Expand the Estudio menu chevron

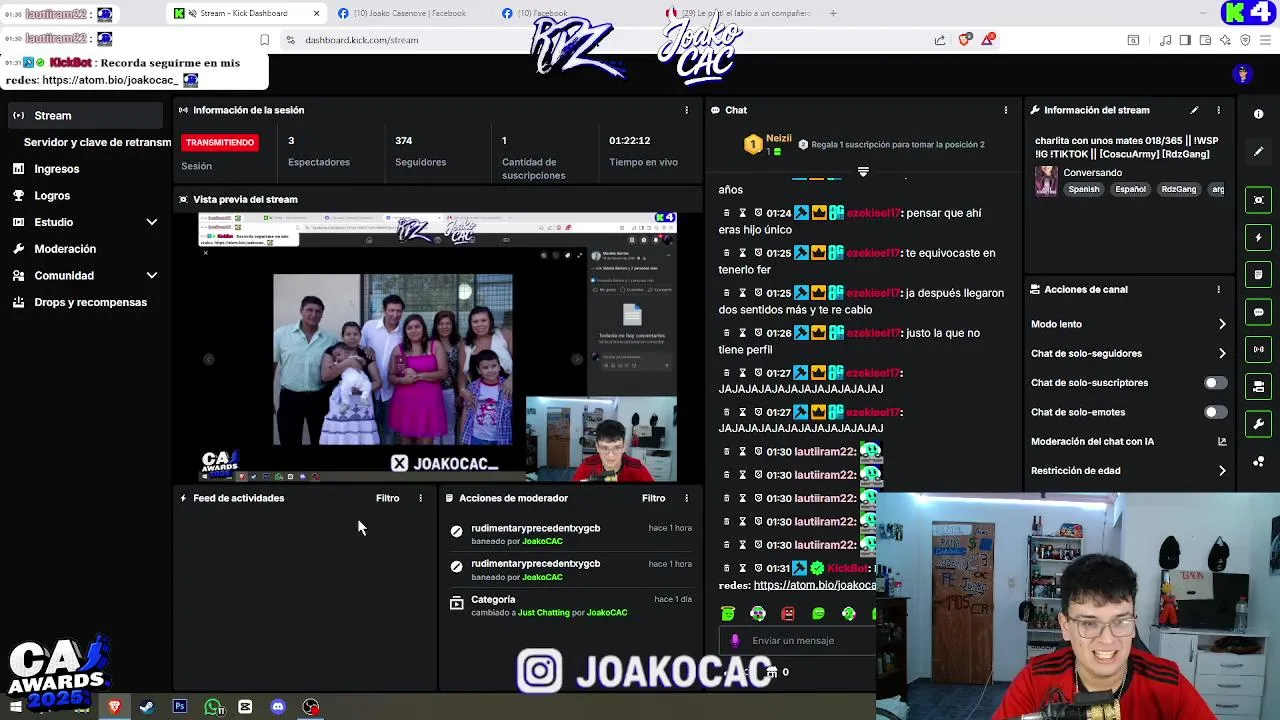coord(152,222)
